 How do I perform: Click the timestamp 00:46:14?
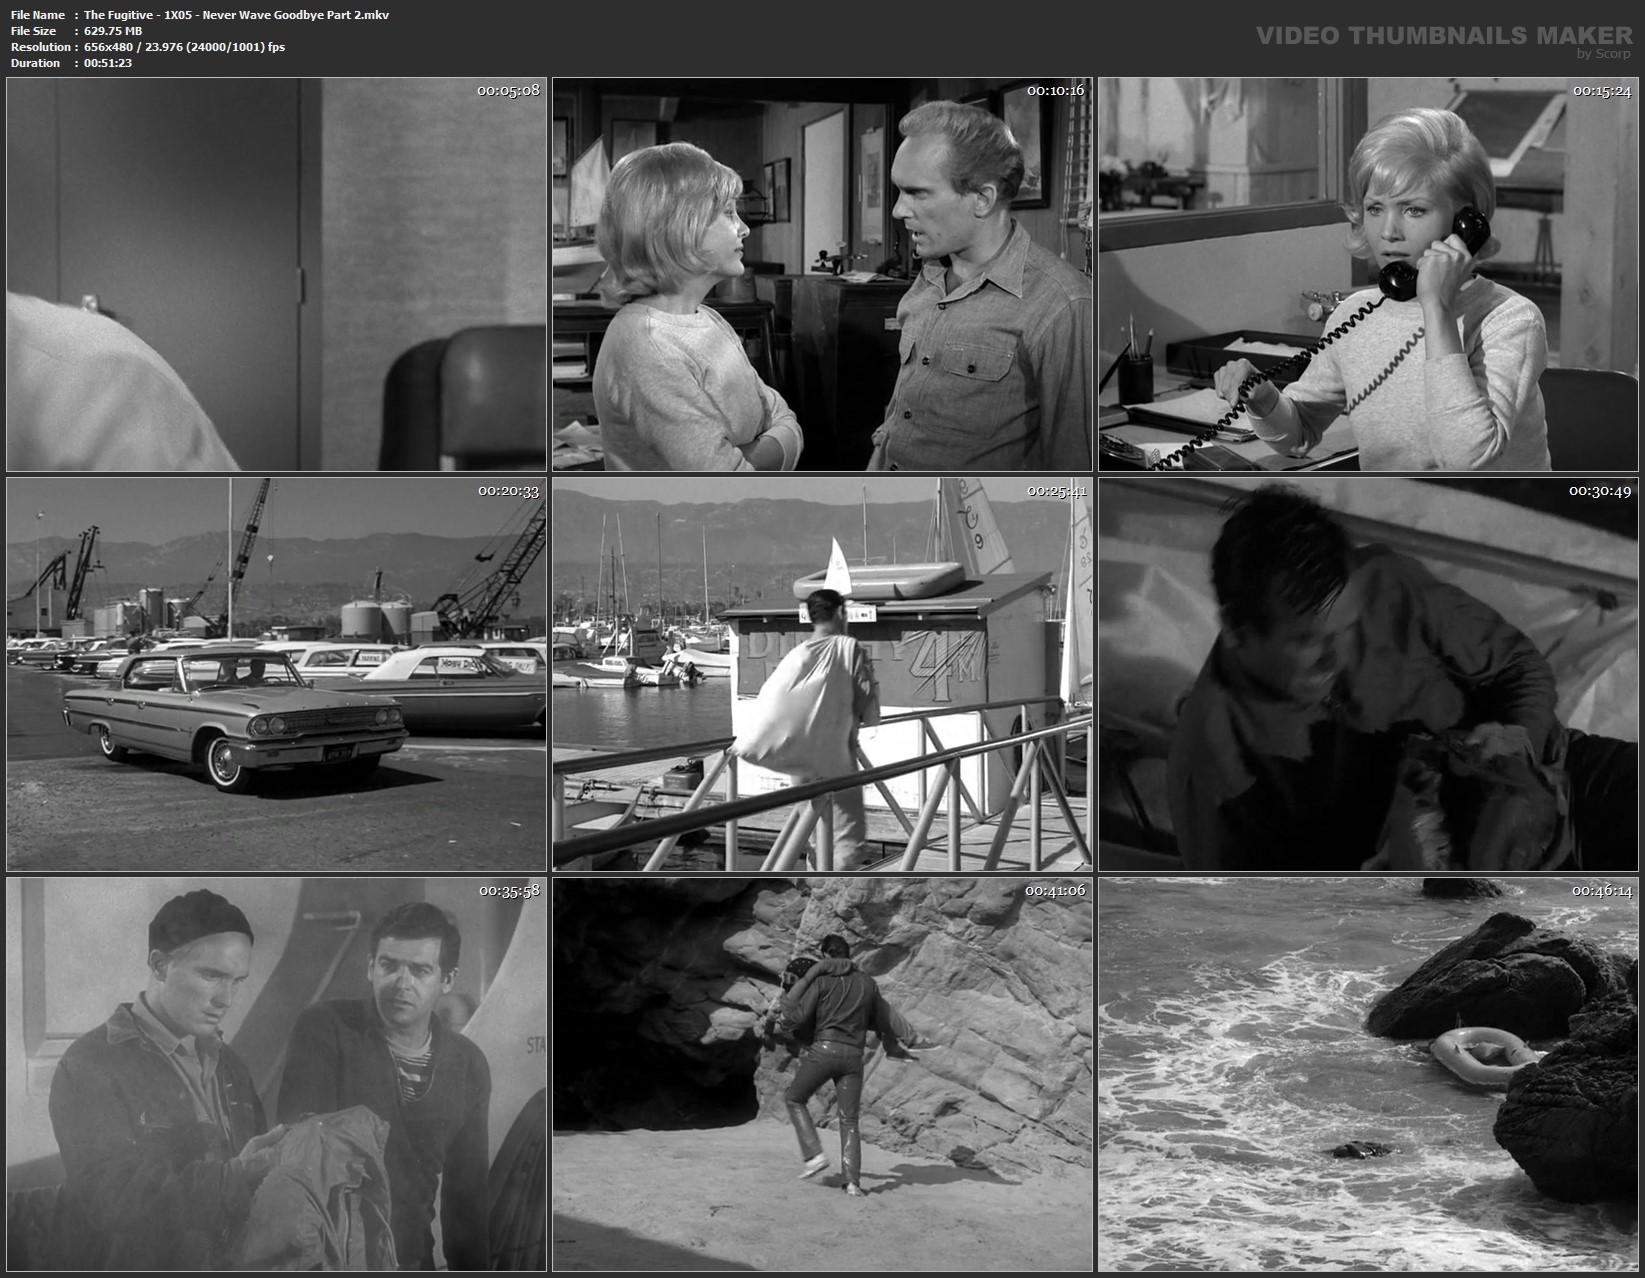[x=1601, y=890]
